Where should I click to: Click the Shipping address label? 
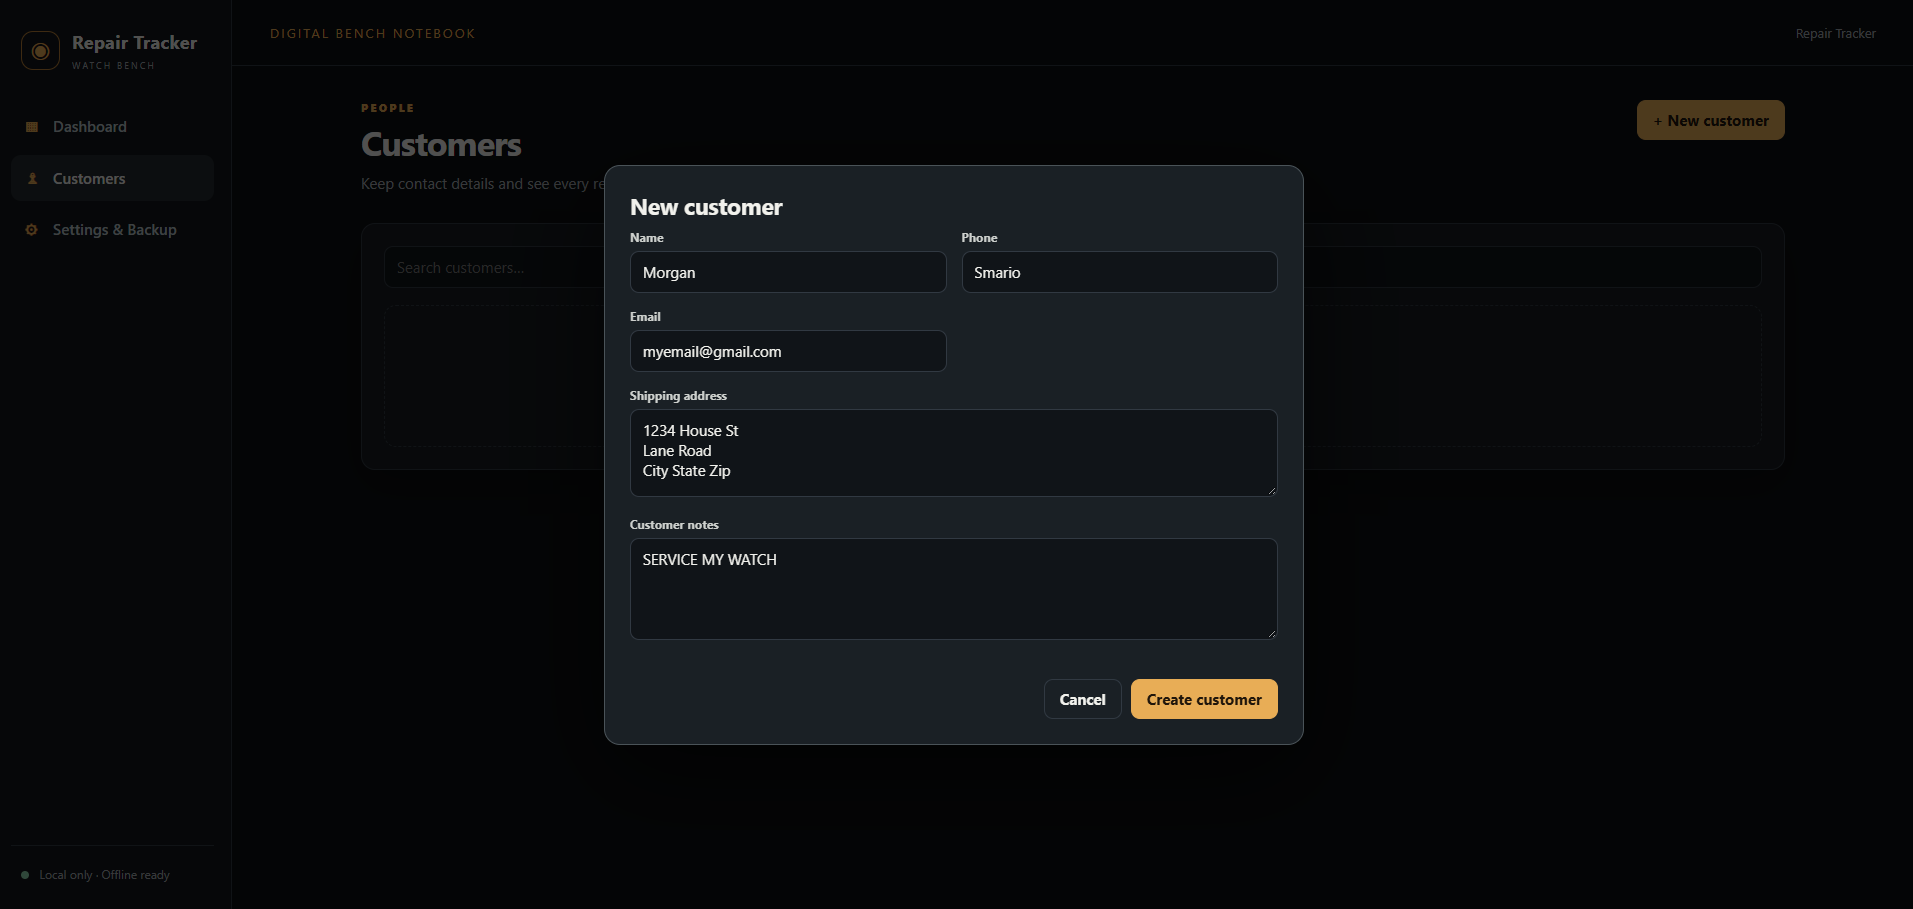click(x=678, y=396)
